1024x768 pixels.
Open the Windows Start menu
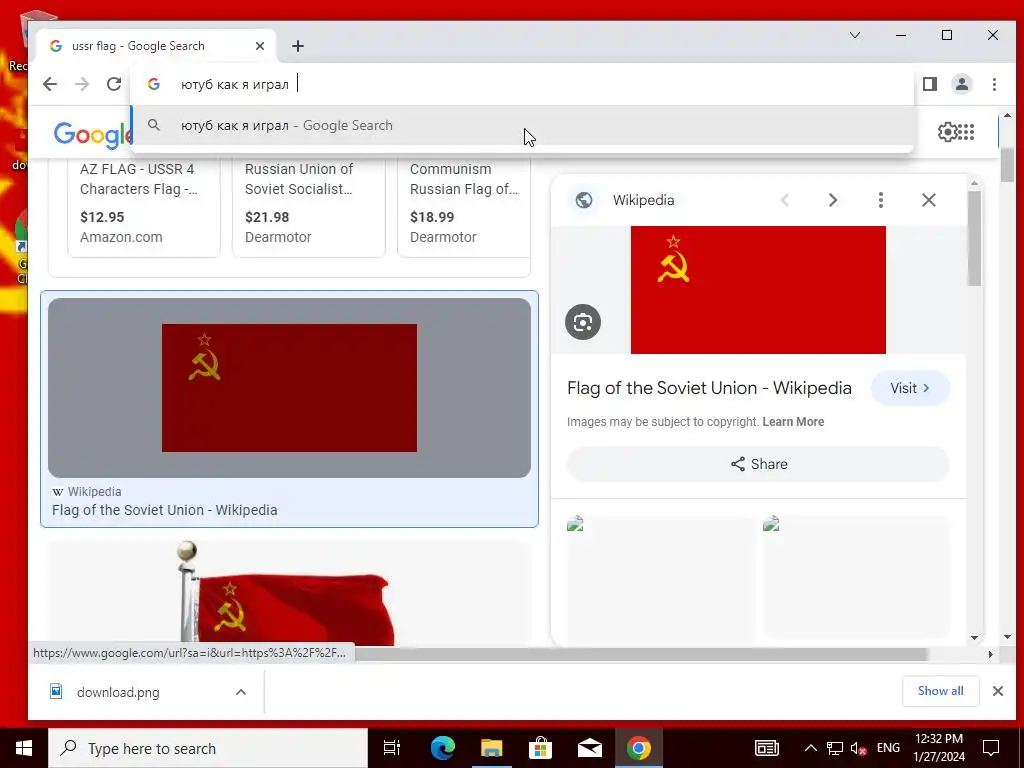[24, 748]
